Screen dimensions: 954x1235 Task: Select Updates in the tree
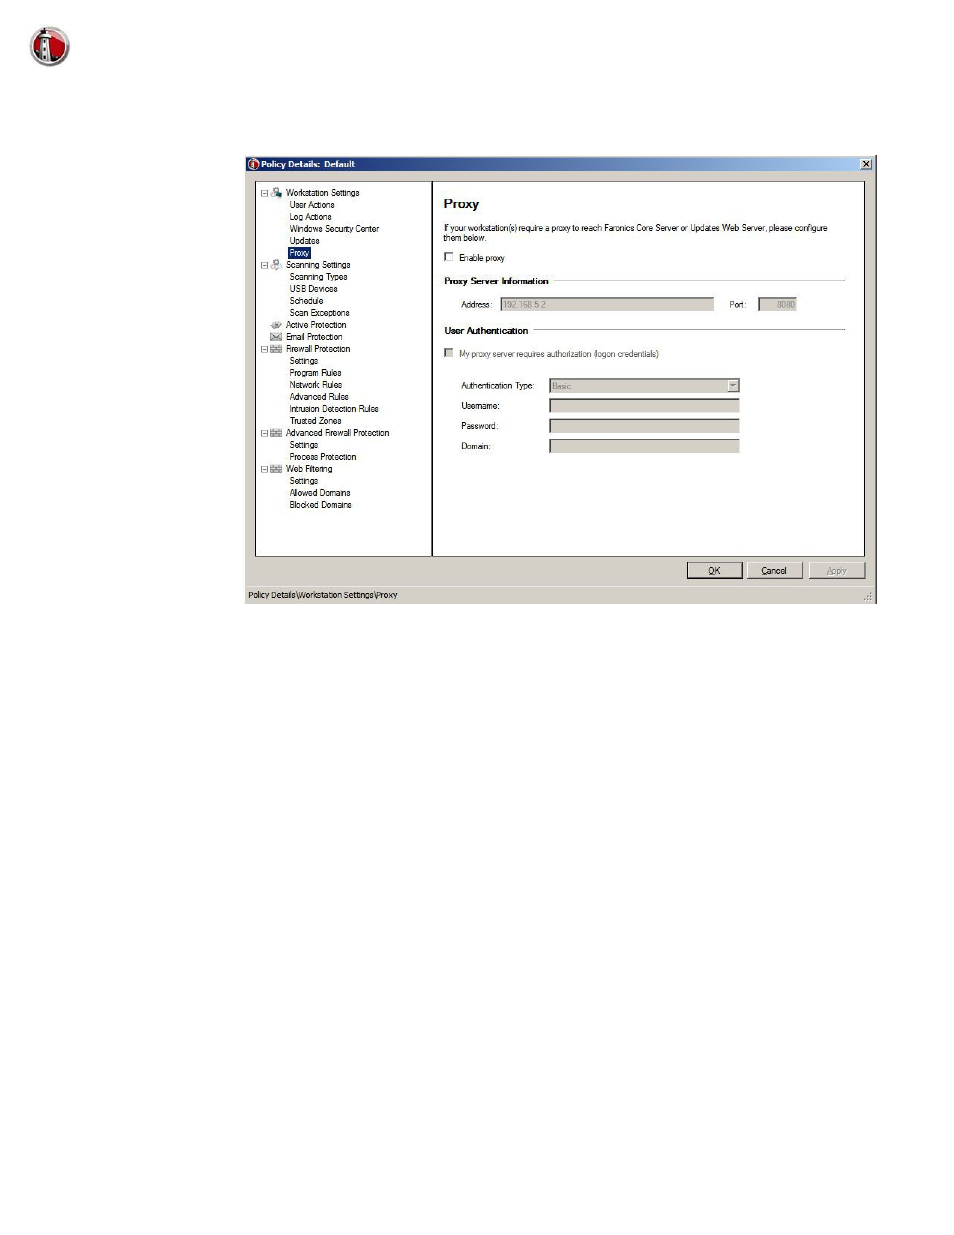(304, 241)
